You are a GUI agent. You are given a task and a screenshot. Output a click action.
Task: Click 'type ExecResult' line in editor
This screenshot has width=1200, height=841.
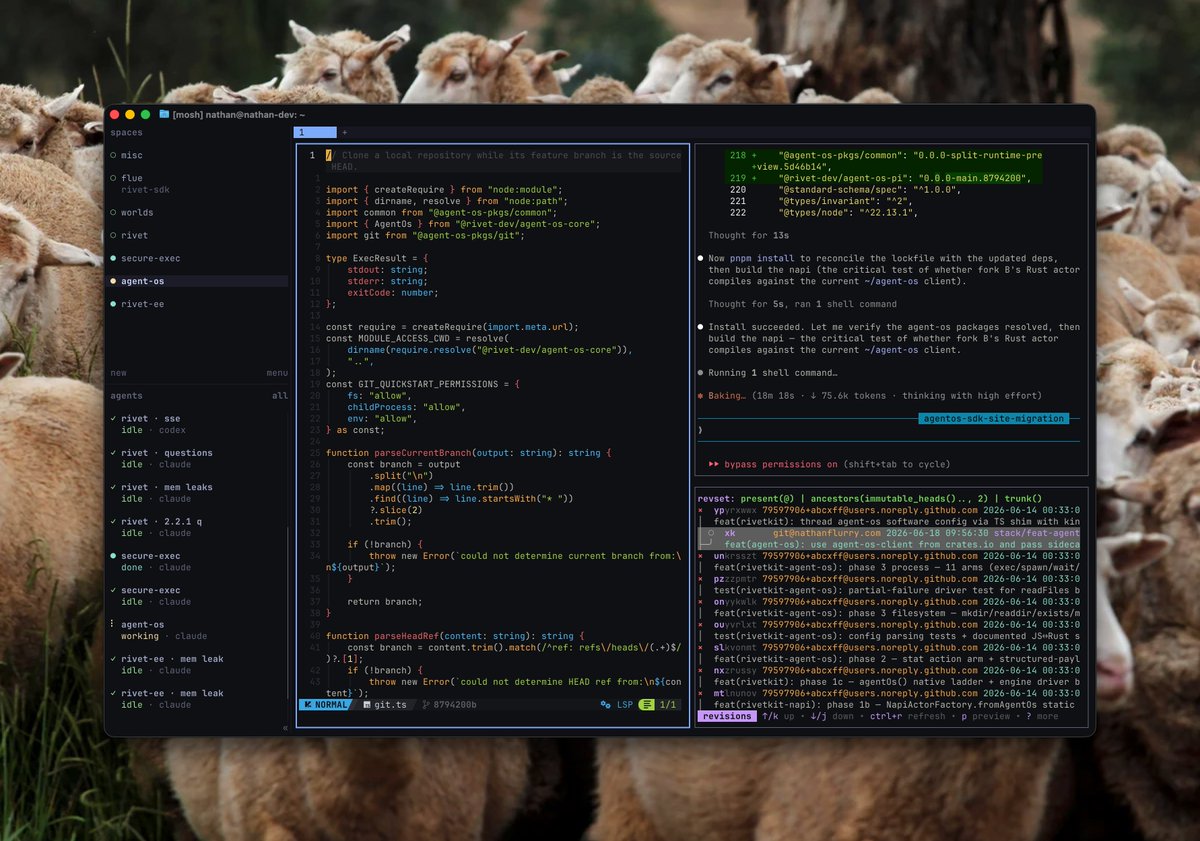(x=377, y=258)
